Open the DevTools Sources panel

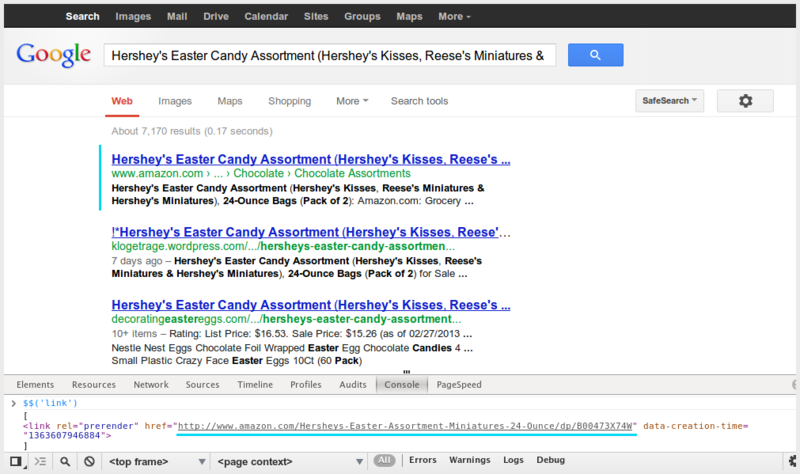click(203, 385)
